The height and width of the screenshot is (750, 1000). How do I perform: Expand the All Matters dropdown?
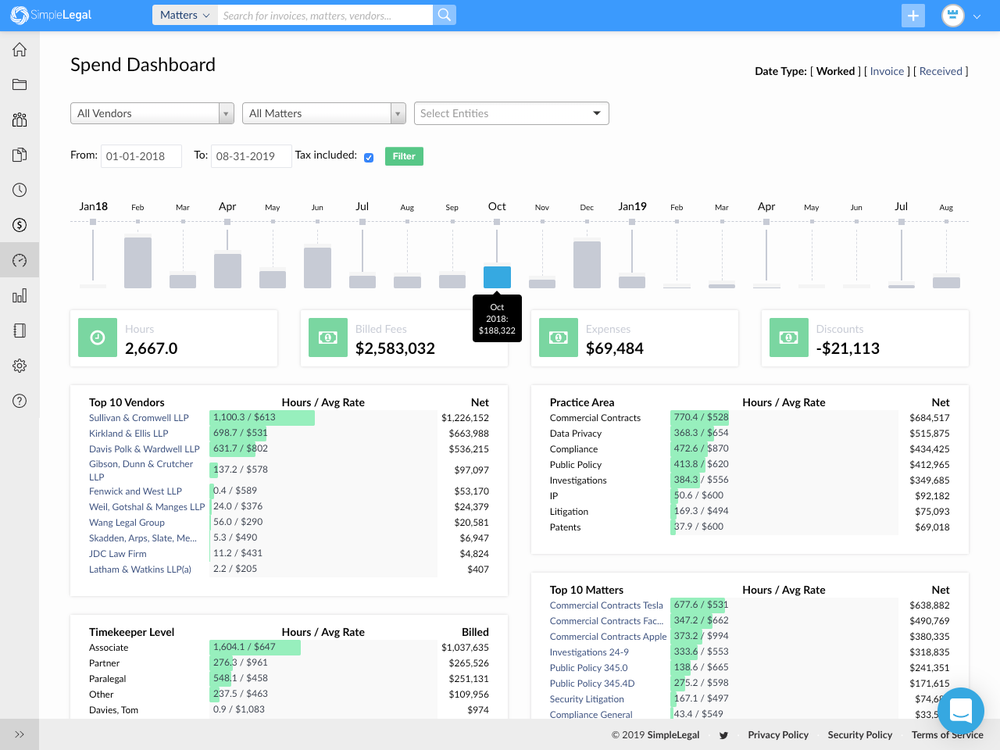pyautogui.click(x=323, y=113)
